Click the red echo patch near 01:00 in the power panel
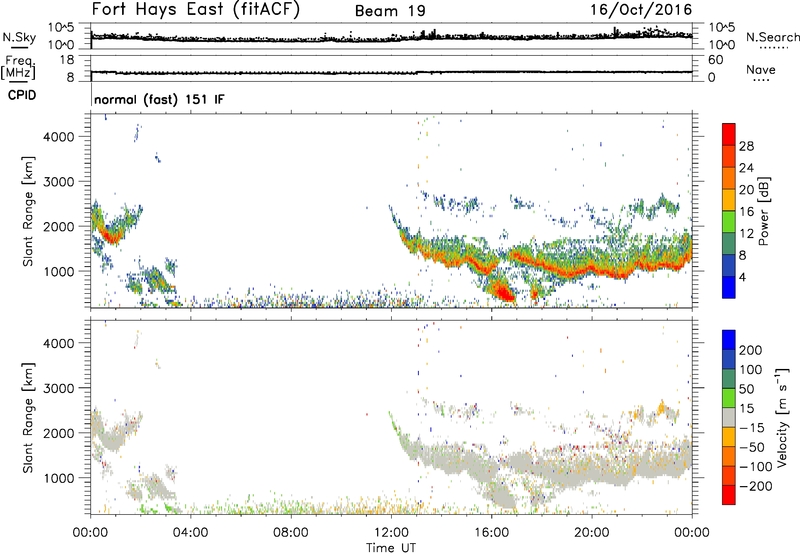The height and width of the screenshot is (554, 800). 110,236
